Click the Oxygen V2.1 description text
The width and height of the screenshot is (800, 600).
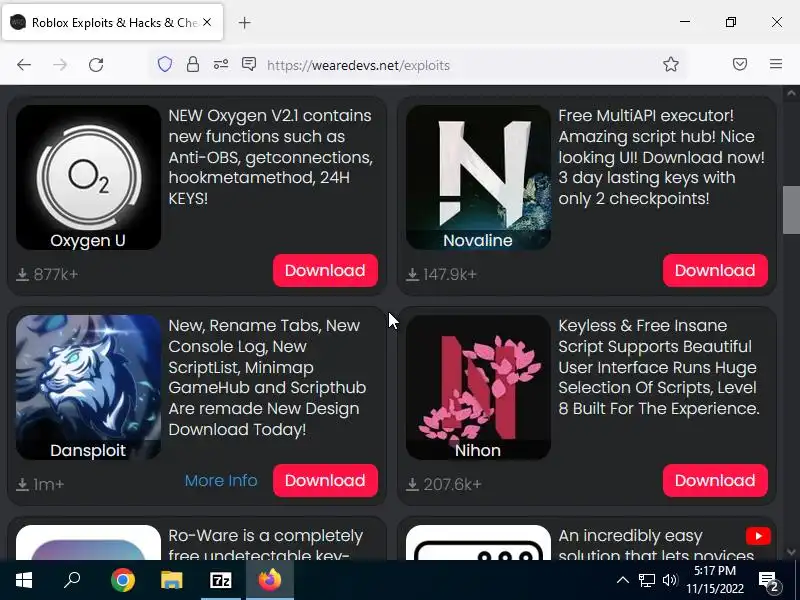tap(271, 157)
